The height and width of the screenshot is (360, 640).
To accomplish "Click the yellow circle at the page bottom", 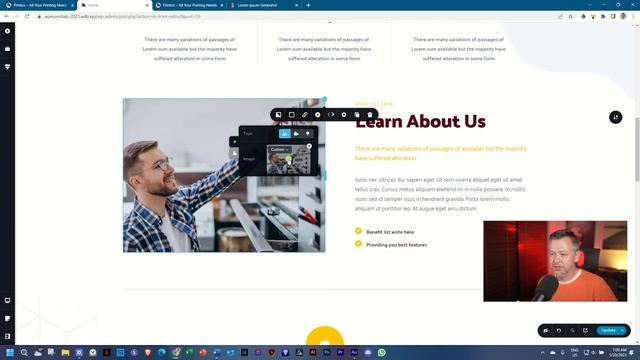I will [325, 336].
